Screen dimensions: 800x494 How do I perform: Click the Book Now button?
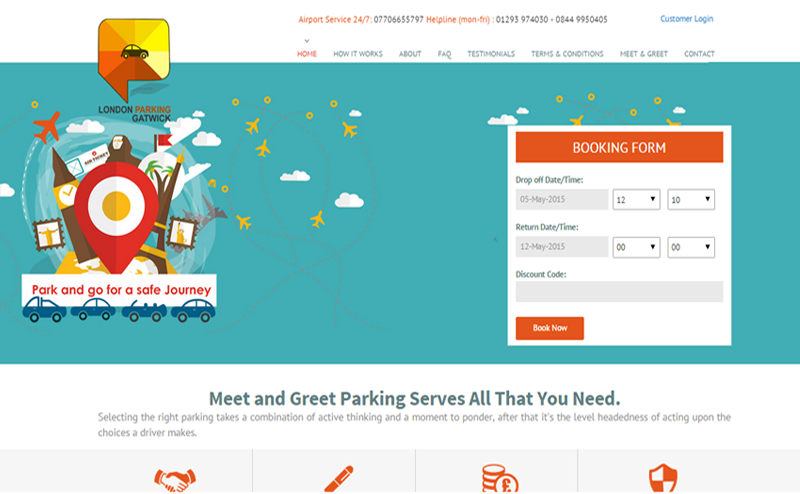pos(549,328)
